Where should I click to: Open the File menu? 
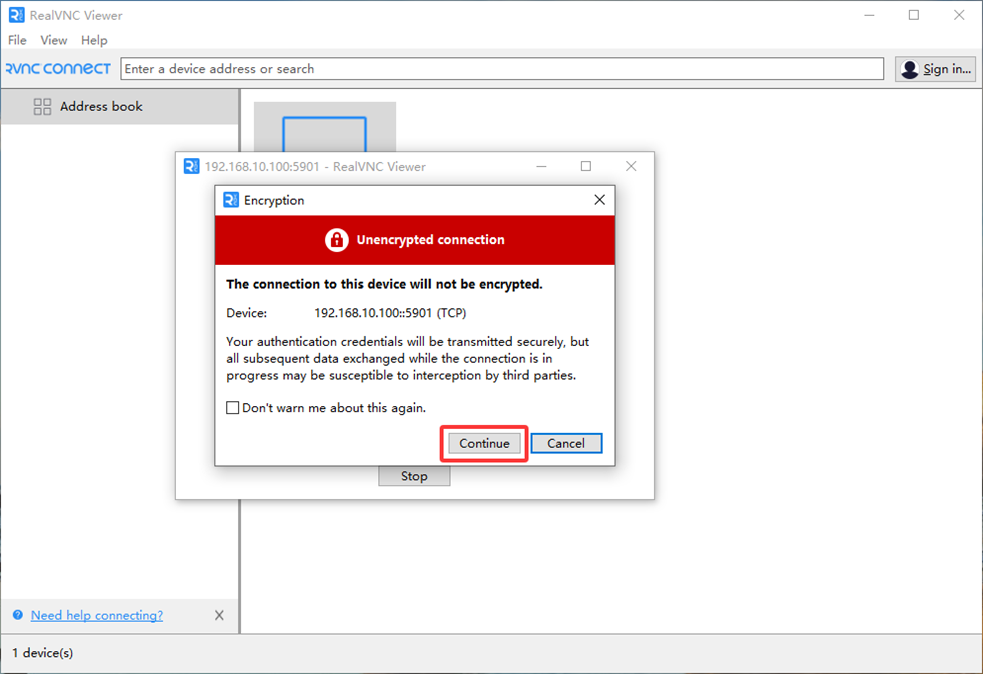[17, 40]
